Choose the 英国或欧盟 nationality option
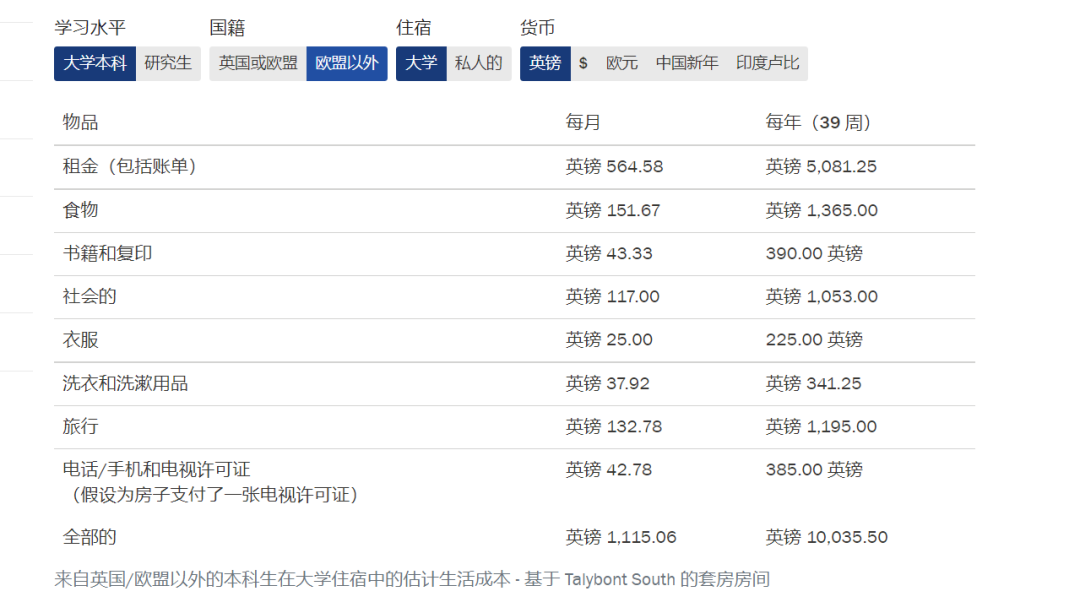Viewport: 1080px width, 613px height. [x=258, y=63]
